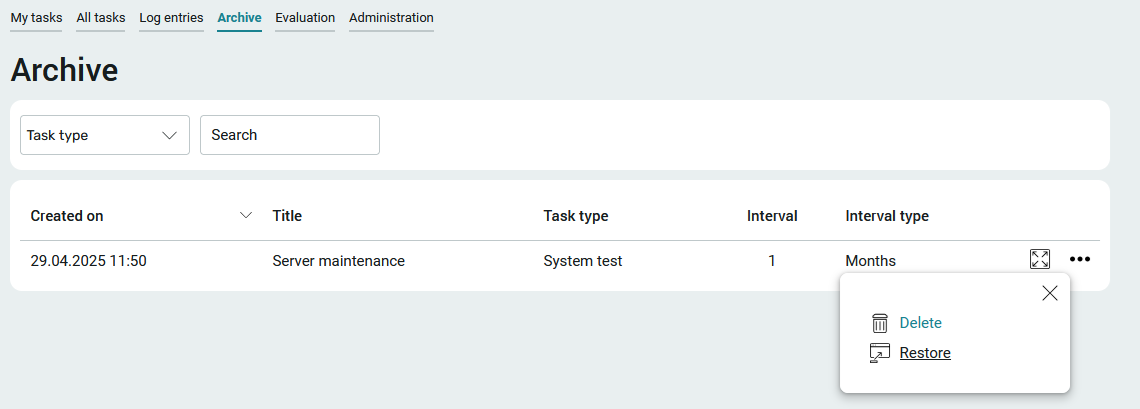Focus the Search input field

(x=289, y=135)
